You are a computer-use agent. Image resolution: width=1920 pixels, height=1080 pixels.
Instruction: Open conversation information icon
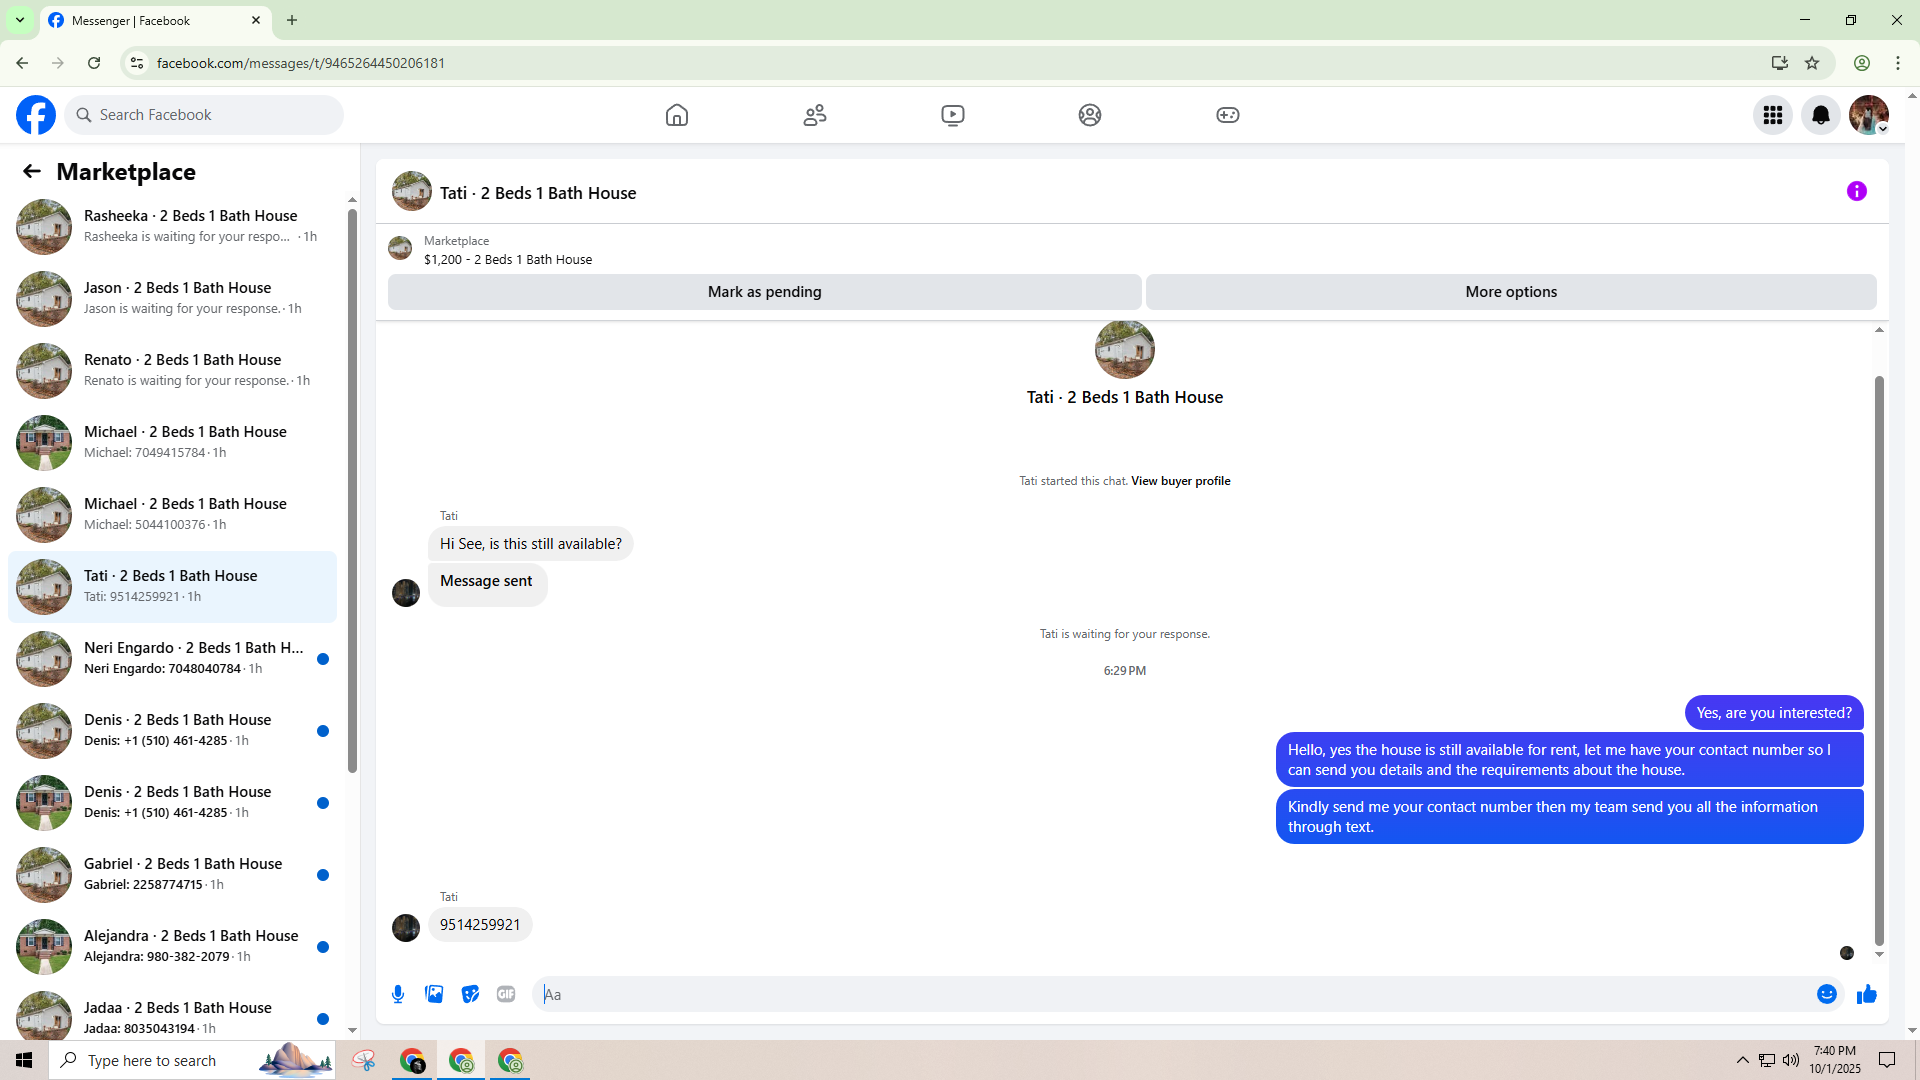(1857, 191)
